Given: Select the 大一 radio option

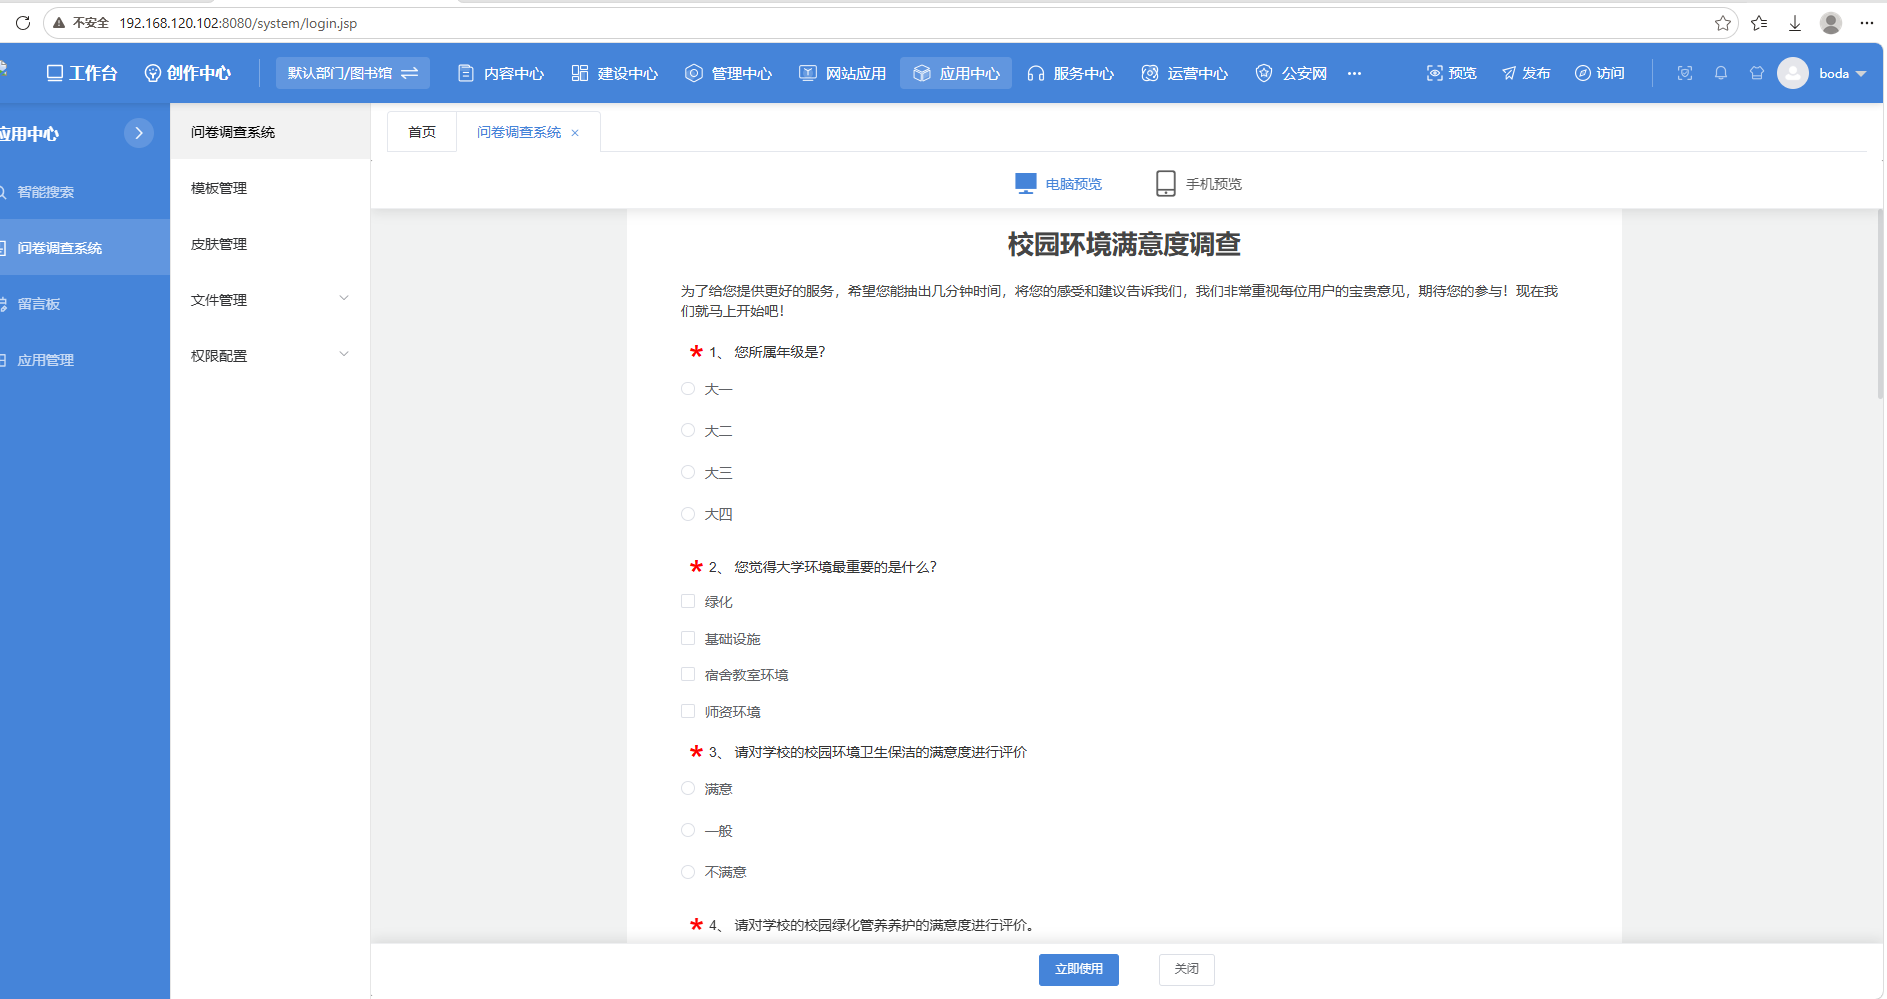Looking at the screenshot, I should tap(688, 389).
